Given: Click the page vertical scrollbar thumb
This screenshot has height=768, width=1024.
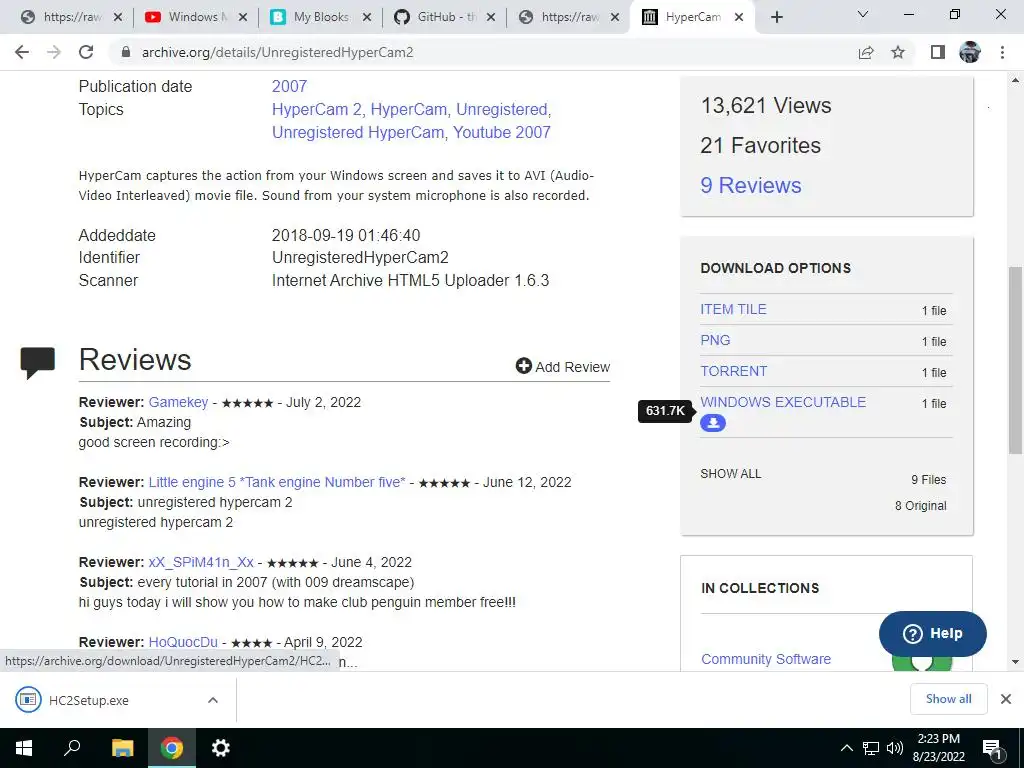Looking at the screenshot, I should 1015,360.
